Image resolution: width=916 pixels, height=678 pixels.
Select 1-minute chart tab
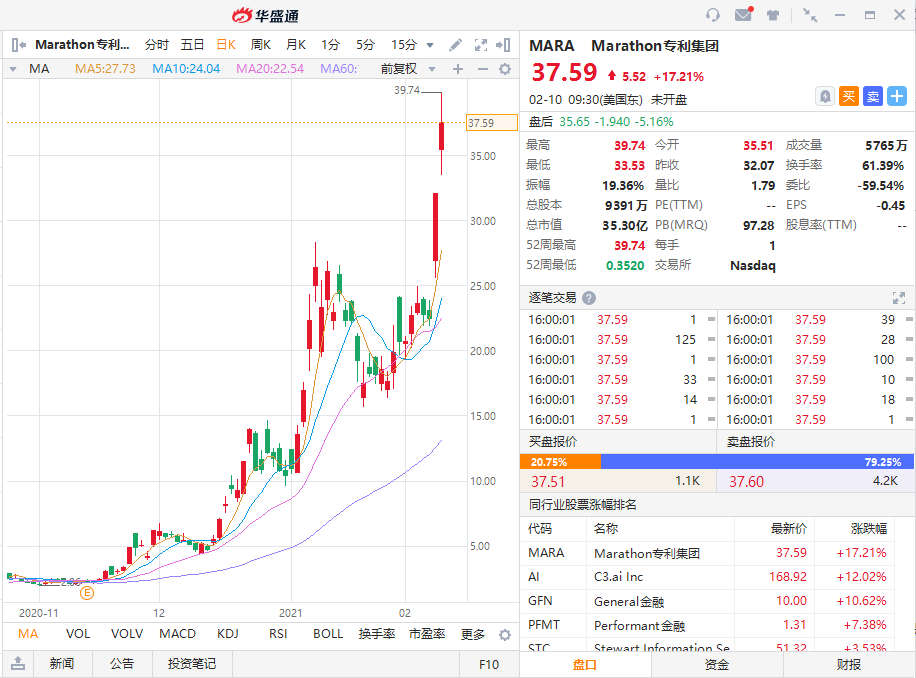pyautogui.click(x=331, y=44)
